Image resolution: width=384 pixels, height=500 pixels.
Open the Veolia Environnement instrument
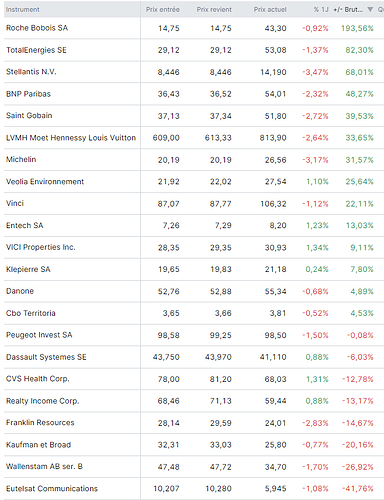coord(45,182)
